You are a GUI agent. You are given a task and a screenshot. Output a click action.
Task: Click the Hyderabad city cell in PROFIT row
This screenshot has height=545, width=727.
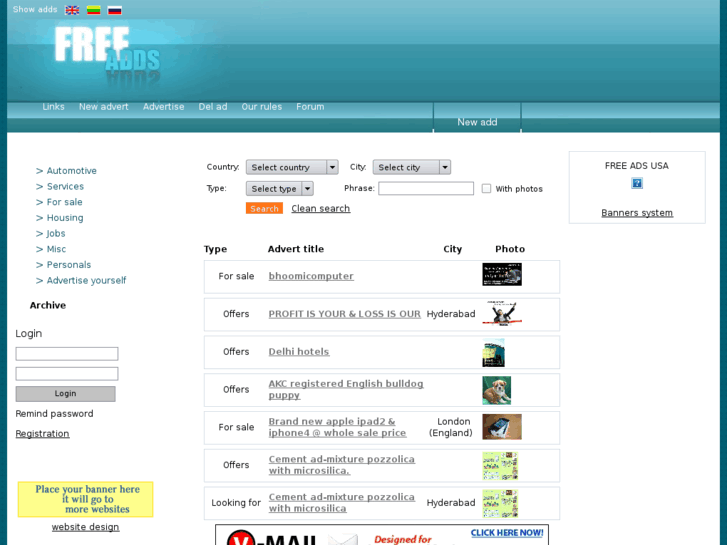451,314
